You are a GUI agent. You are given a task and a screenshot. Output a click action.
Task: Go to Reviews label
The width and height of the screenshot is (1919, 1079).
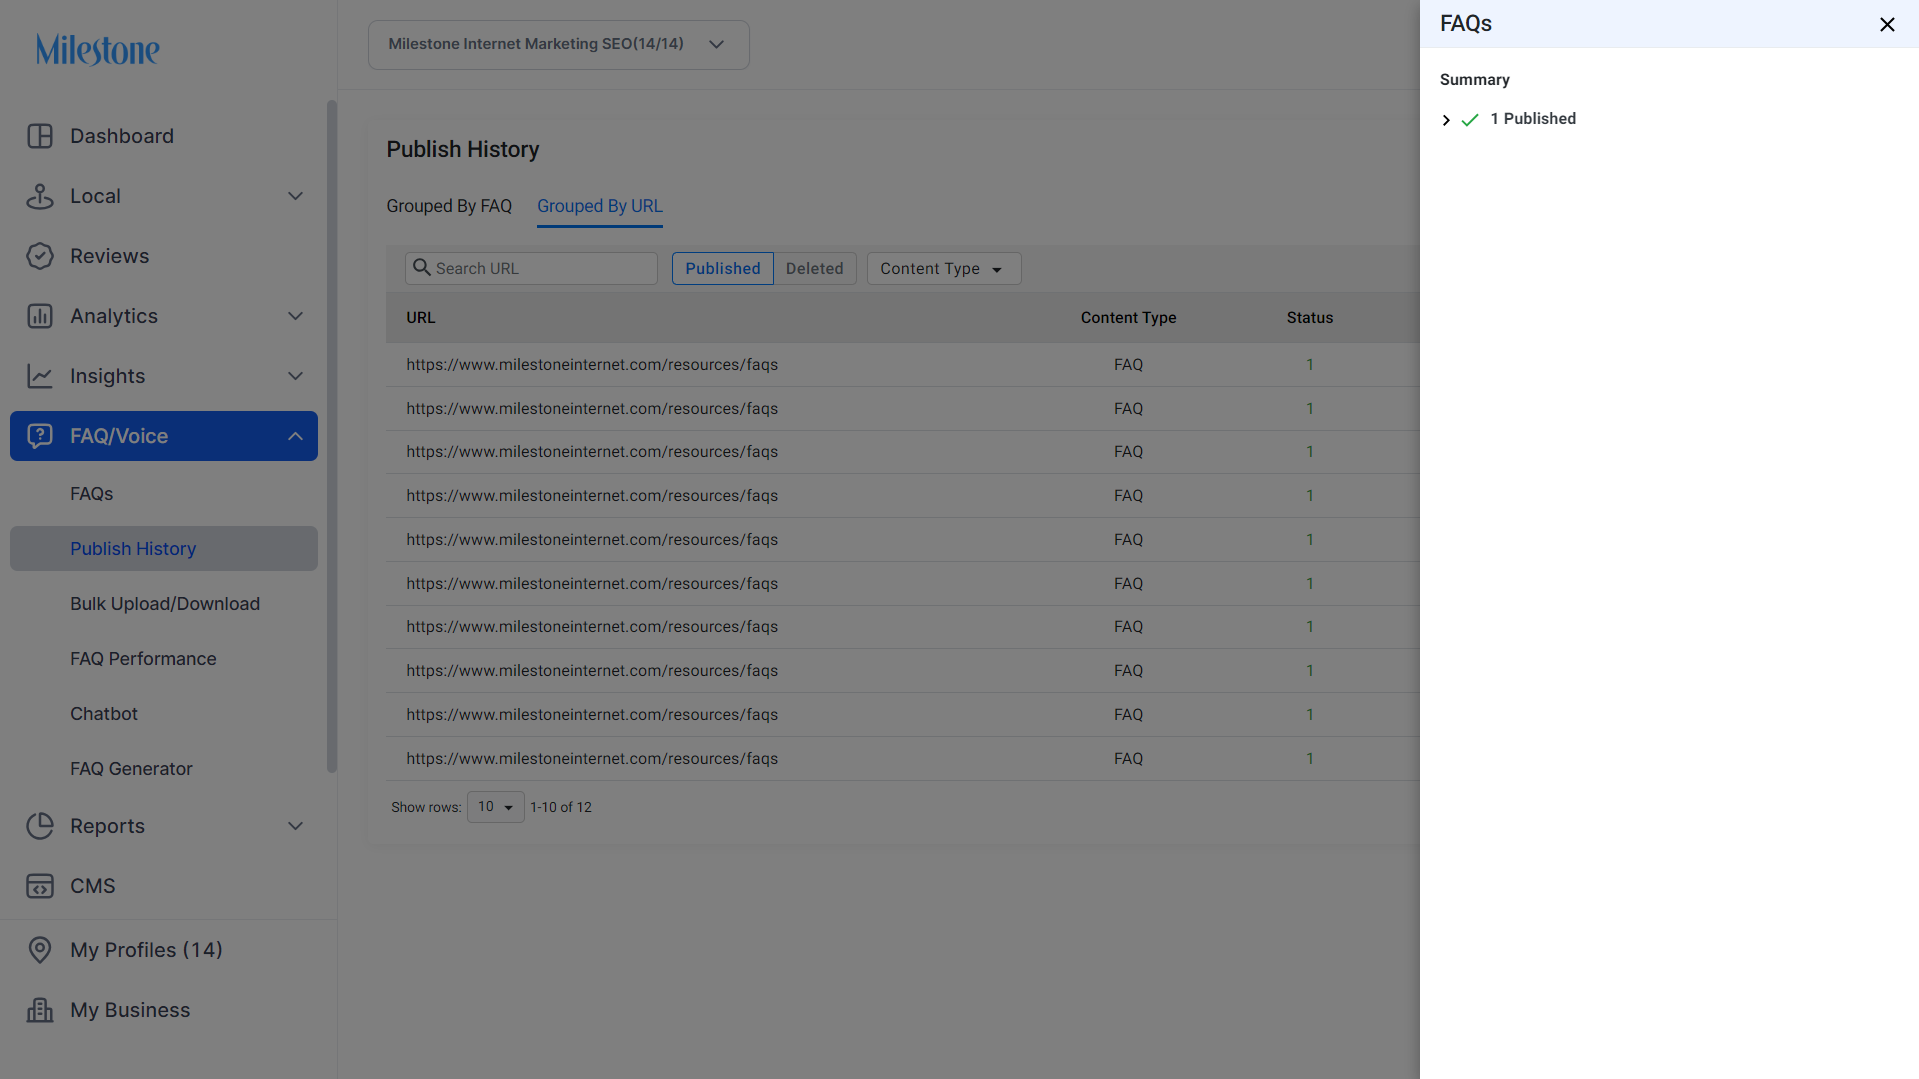coord(110,256)
